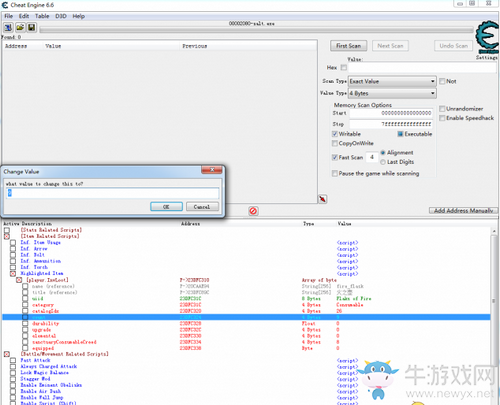
Task: Open the File menu
Action: click(x=8, y=16)
